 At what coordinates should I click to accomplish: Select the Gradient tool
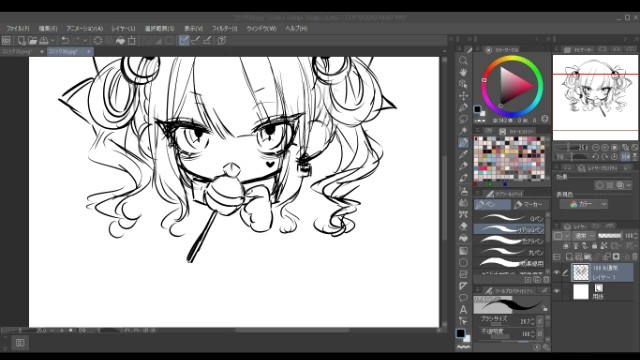(x=463, y=251)
